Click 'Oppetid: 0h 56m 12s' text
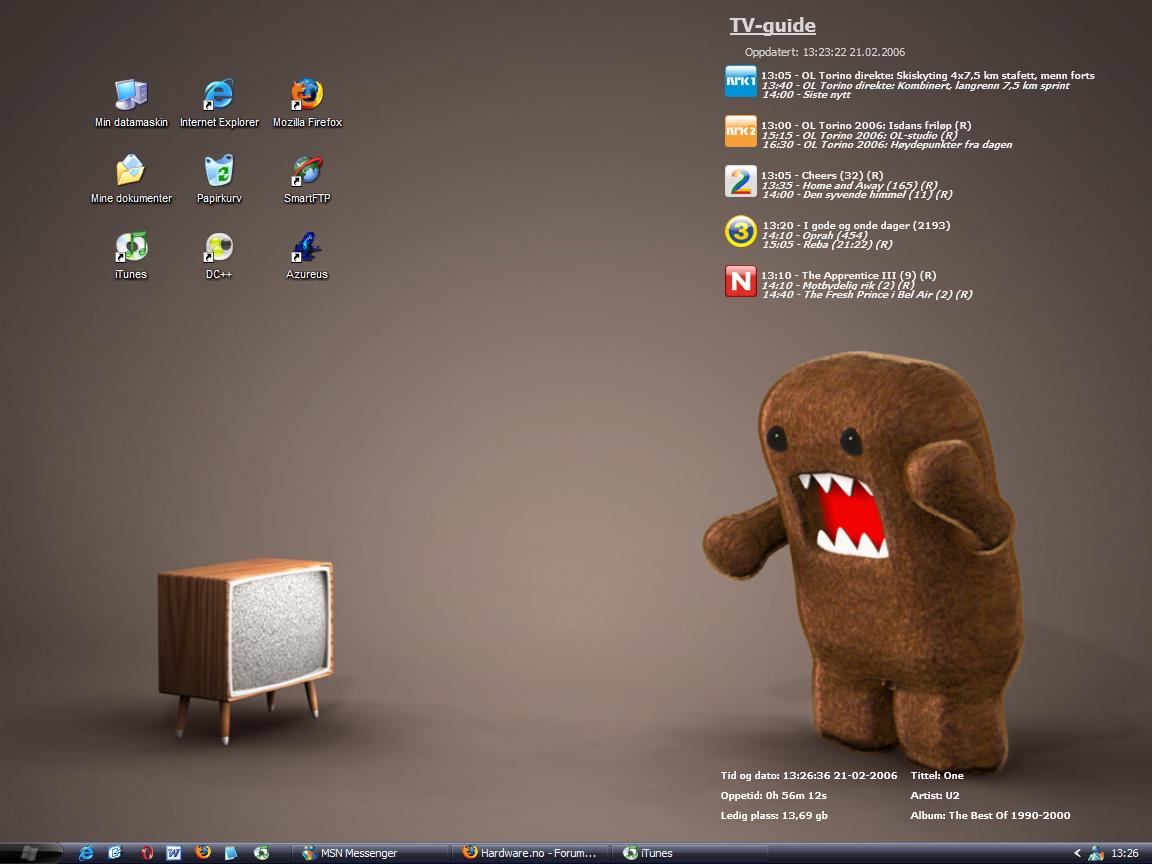The height and width of the screenshot is (864, 1152). click(x=774, y=795)
